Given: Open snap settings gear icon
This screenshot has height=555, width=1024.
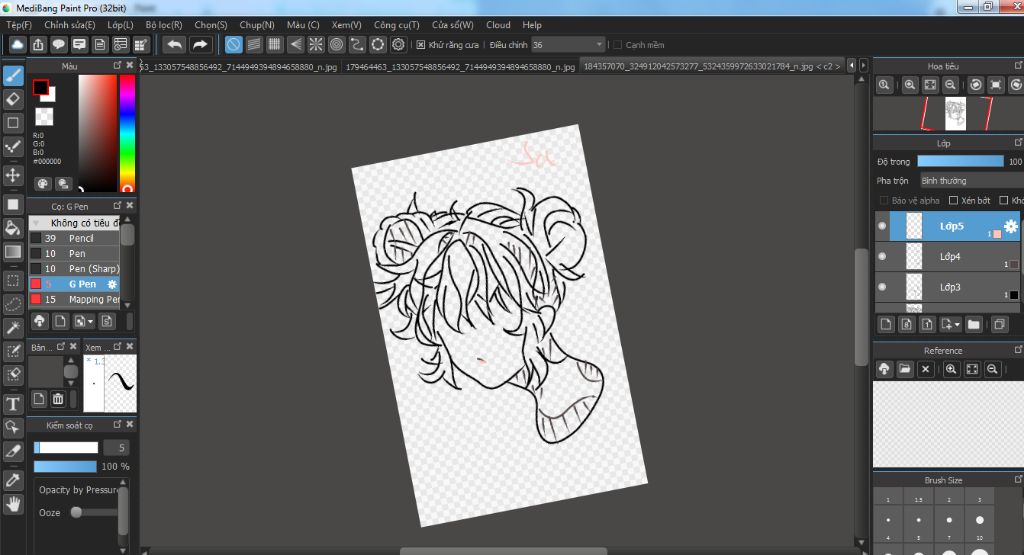Looking at the screenshot, I should point(398,44).
